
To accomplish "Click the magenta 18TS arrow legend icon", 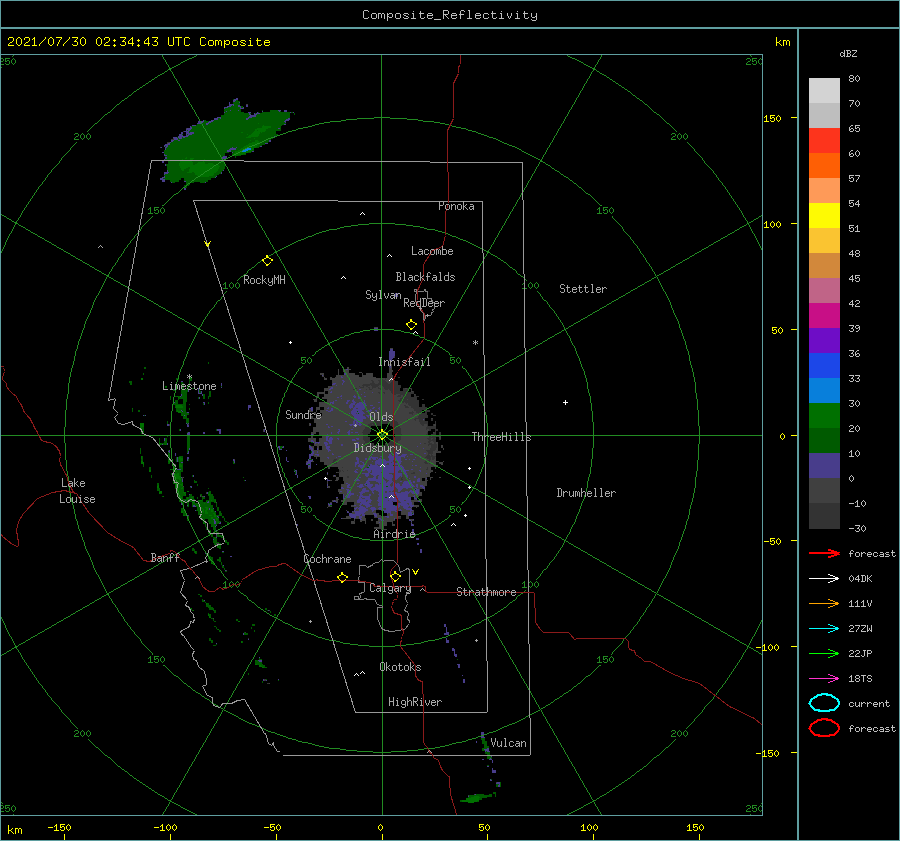I will [x=824, y=679].
